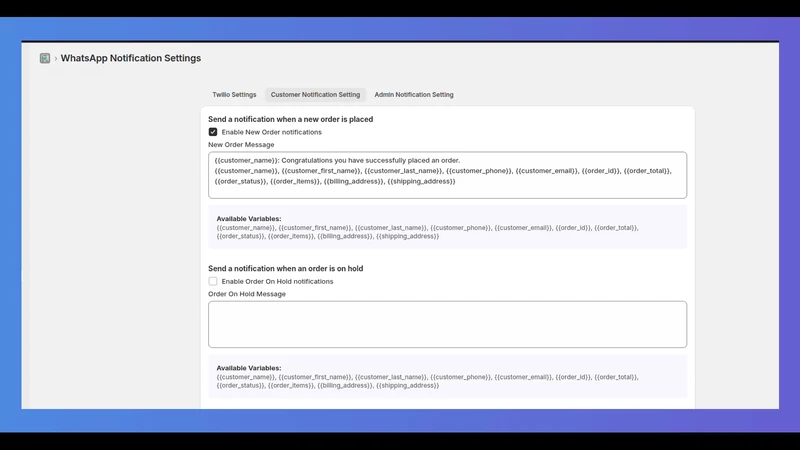The width and height of the screenshot is (800, 450).
Task: Click the Enable New Order notifications label text
Action: (x=271, y=132)
